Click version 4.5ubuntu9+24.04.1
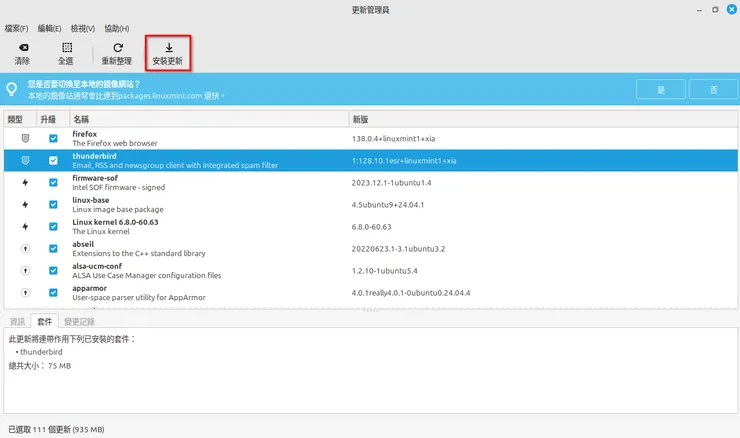Screen dimensions: 740x438 point(387,205)
